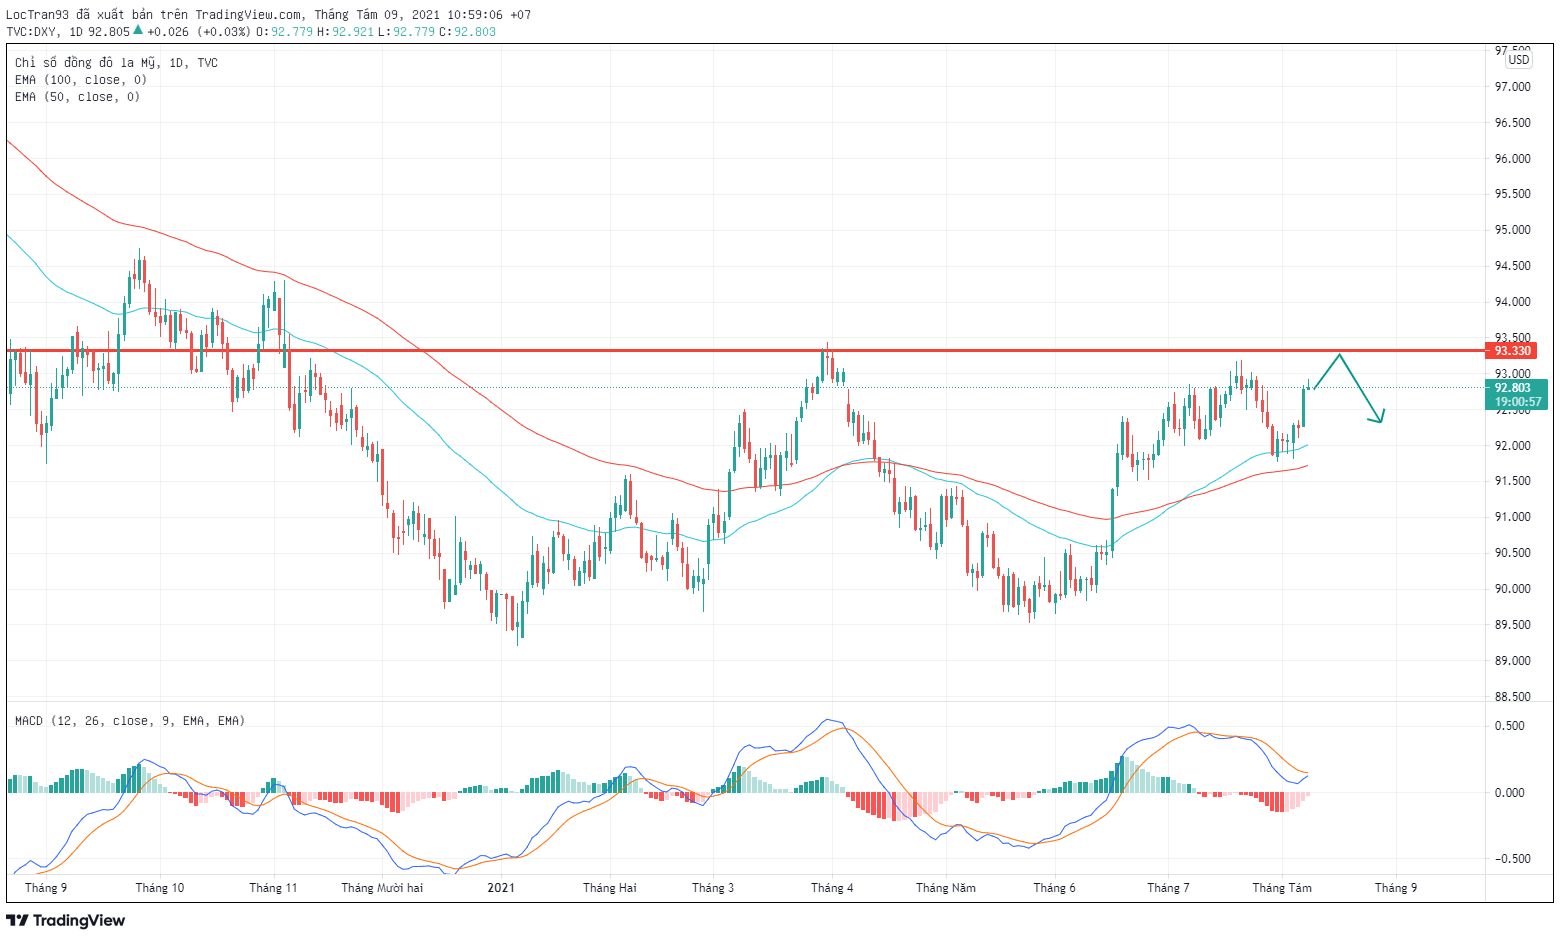Click the 'Tháng Hai' time axis label
This screenshot has height=939, width=1560.
click(x=610, y=888)
